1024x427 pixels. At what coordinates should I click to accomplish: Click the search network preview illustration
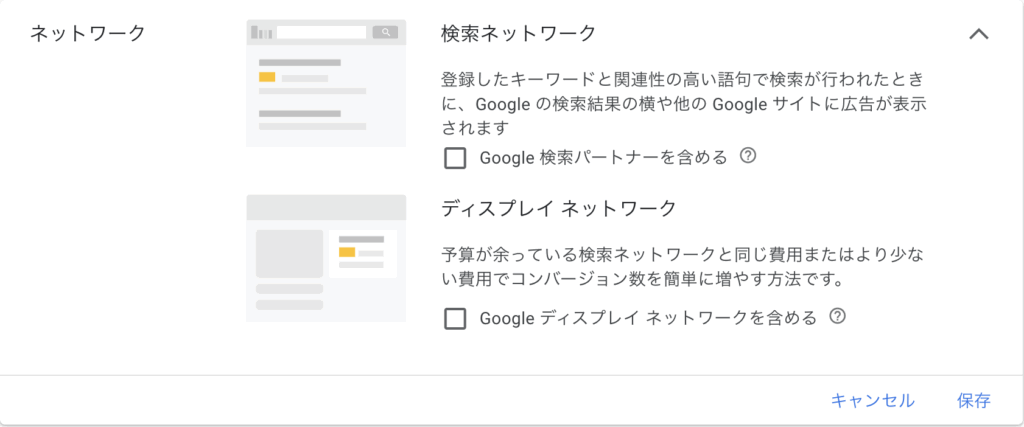326,83
